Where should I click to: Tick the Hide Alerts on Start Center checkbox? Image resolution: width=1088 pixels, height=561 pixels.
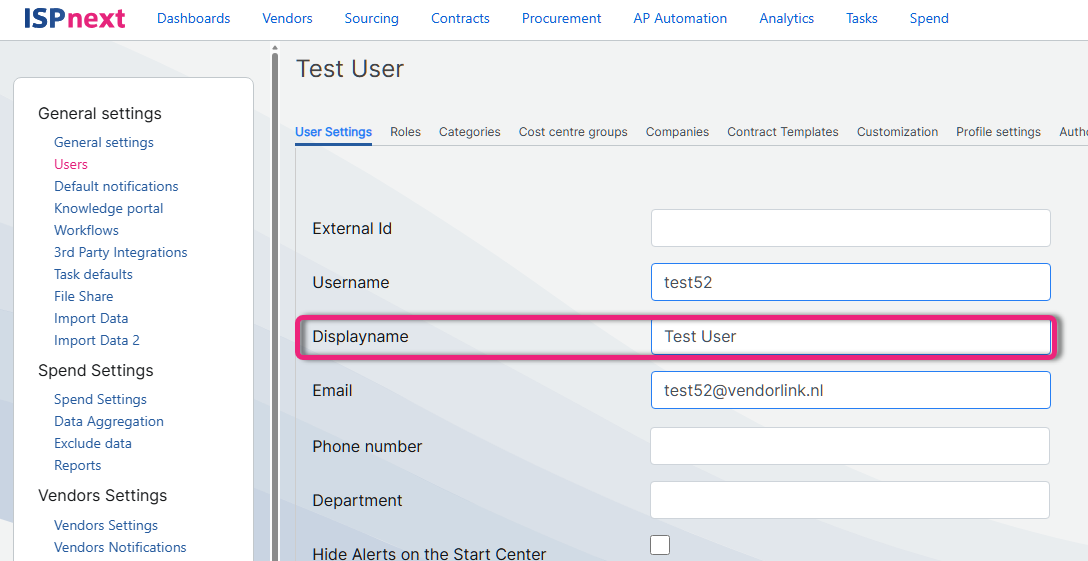tap(660, 545)
